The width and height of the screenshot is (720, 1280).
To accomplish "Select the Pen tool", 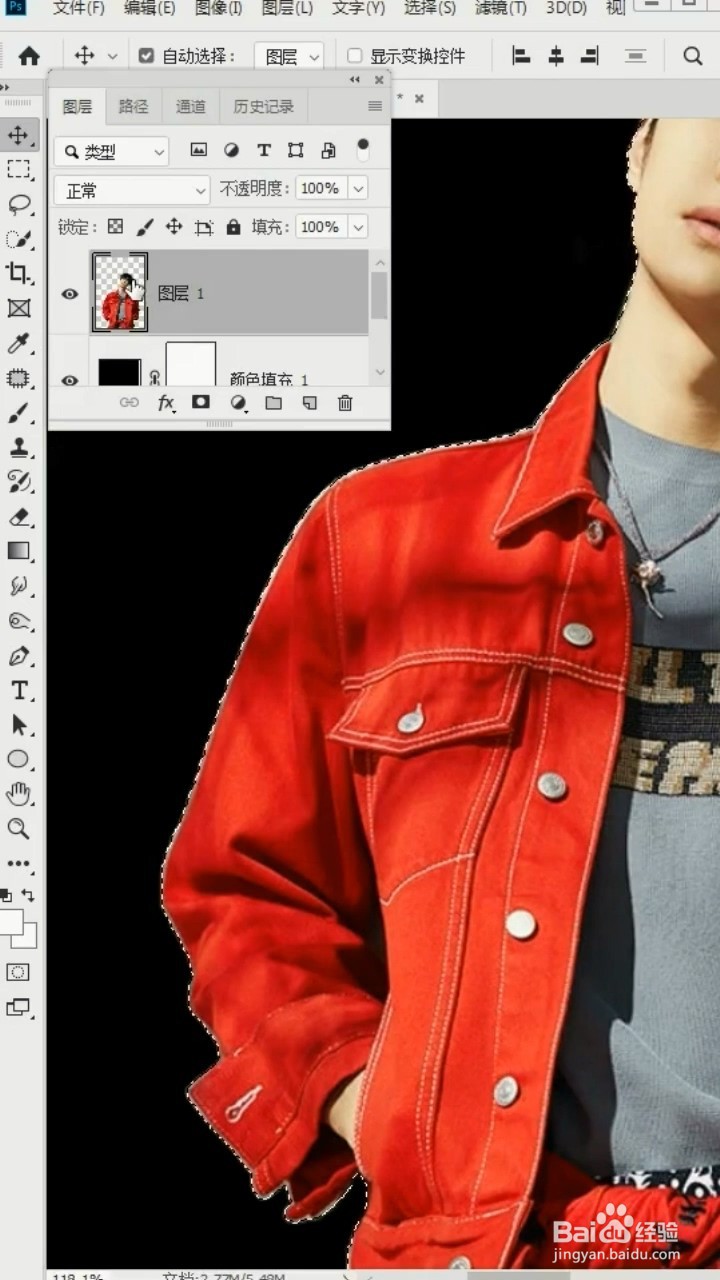I will 19,656.
